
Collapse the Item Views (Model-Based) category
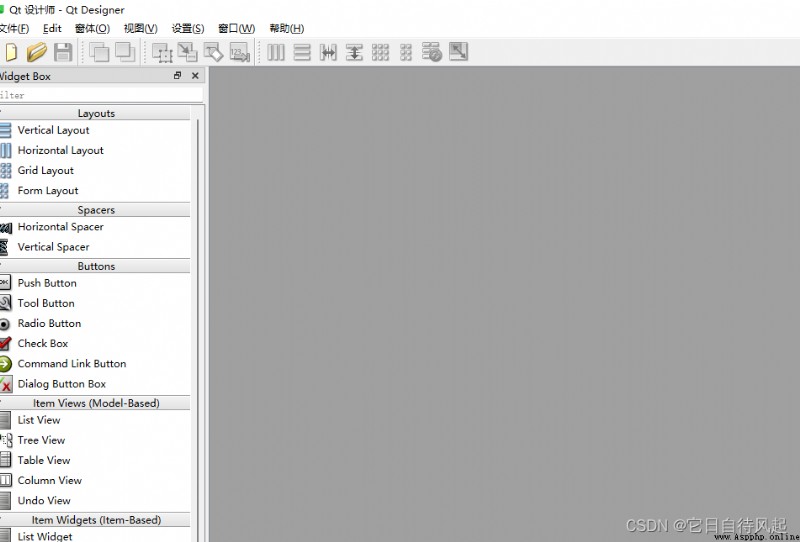[95, 403]
